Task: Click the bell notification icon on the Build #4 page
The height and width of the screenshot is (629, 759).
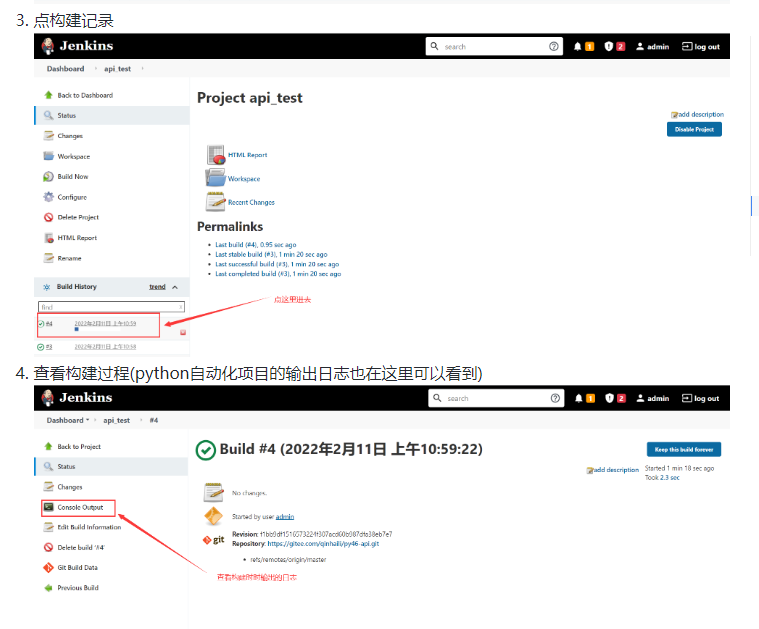Action: point(578,398)
